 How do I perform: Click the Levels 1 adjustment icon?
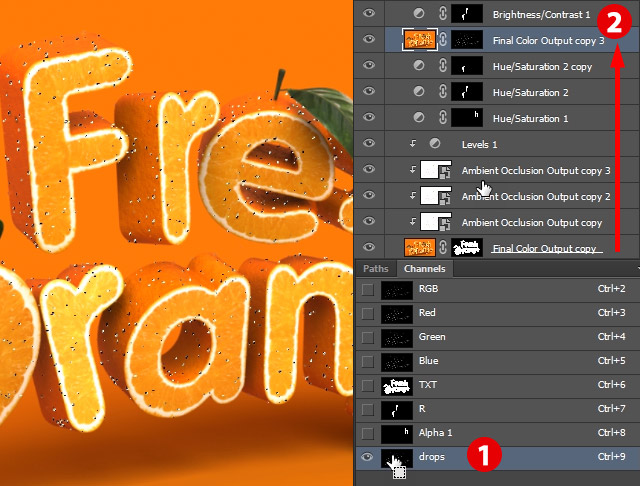(x=435, y=143)
